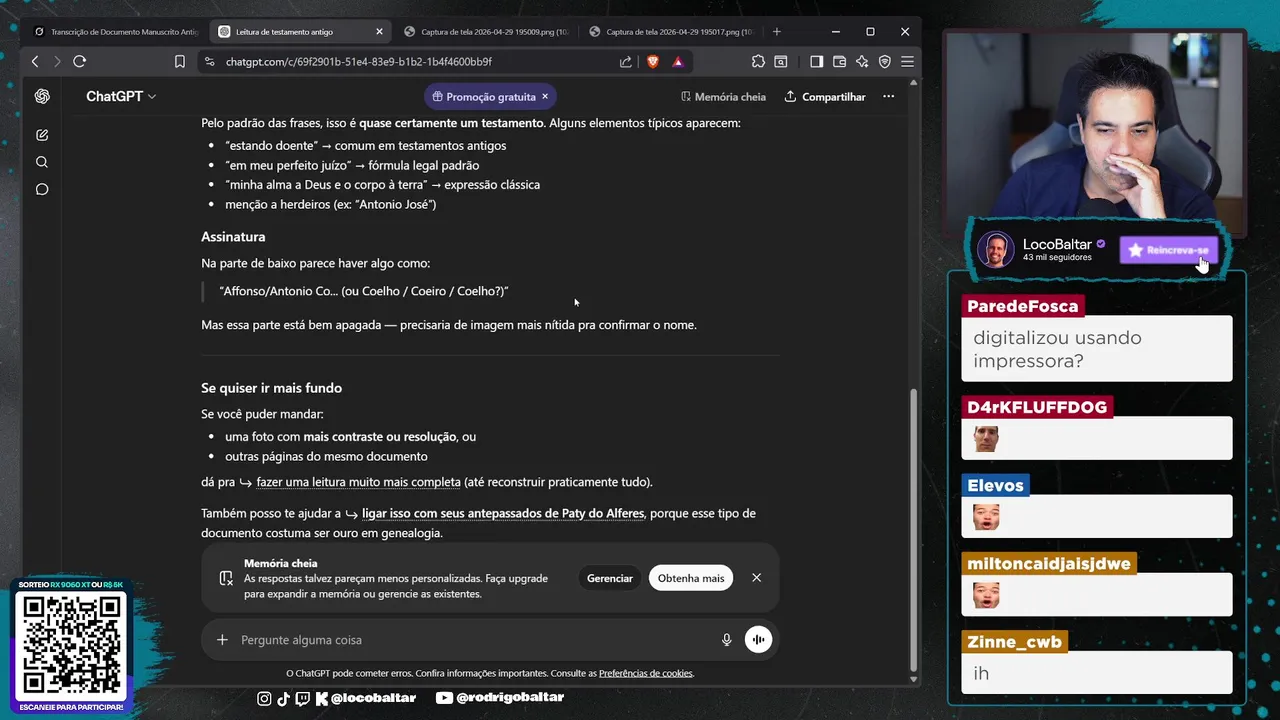Open browser main hamburger menu
This screenshot has height=720, width=1280.
(x=907, y=61)
